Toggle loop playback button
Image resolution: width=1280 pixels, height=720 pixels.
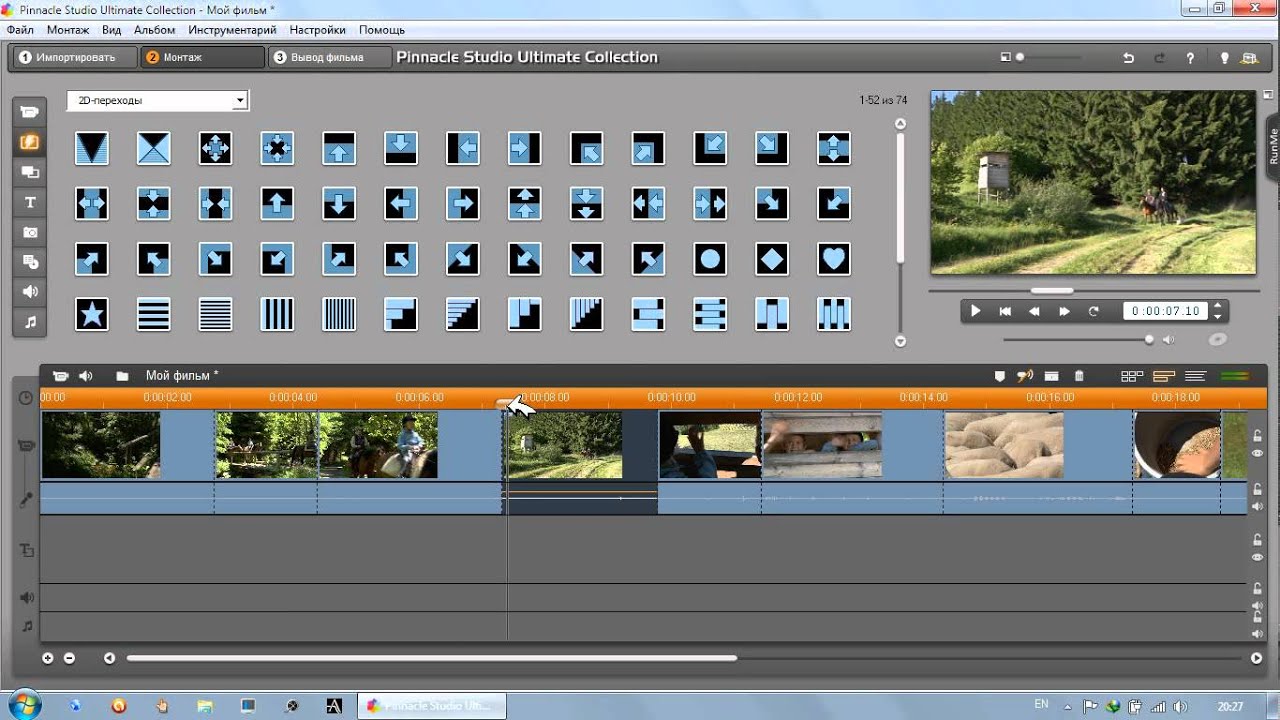coord(1093,311)
